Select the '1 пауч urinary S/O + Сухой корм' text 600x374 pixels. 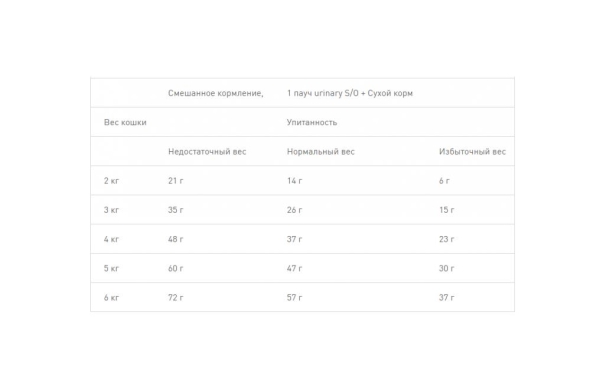tap(350, 93)
